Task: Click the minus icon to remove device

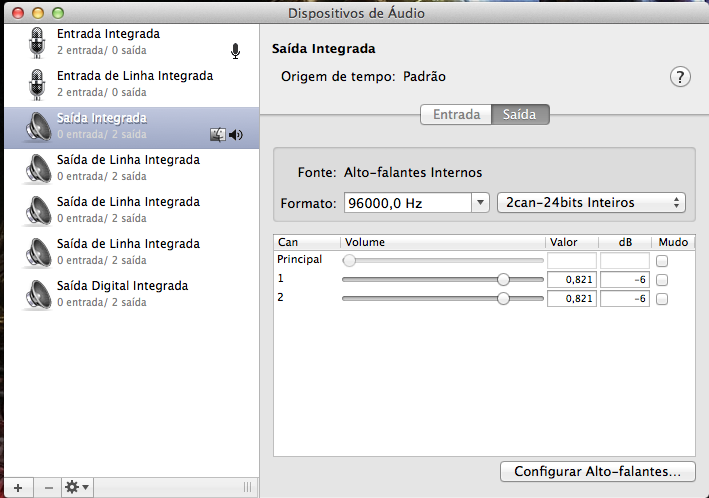Action: [x=49, y=487]
